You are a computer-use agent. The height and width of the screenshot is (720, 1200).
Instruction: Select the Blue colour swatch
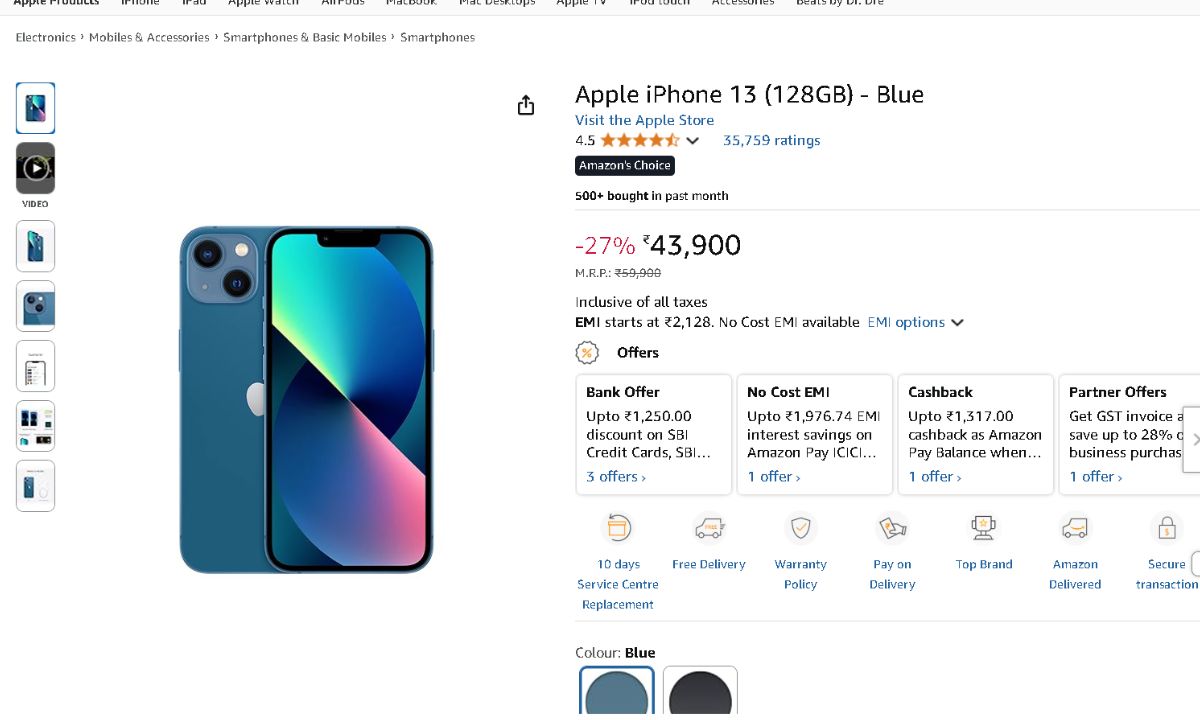[617, 692]
